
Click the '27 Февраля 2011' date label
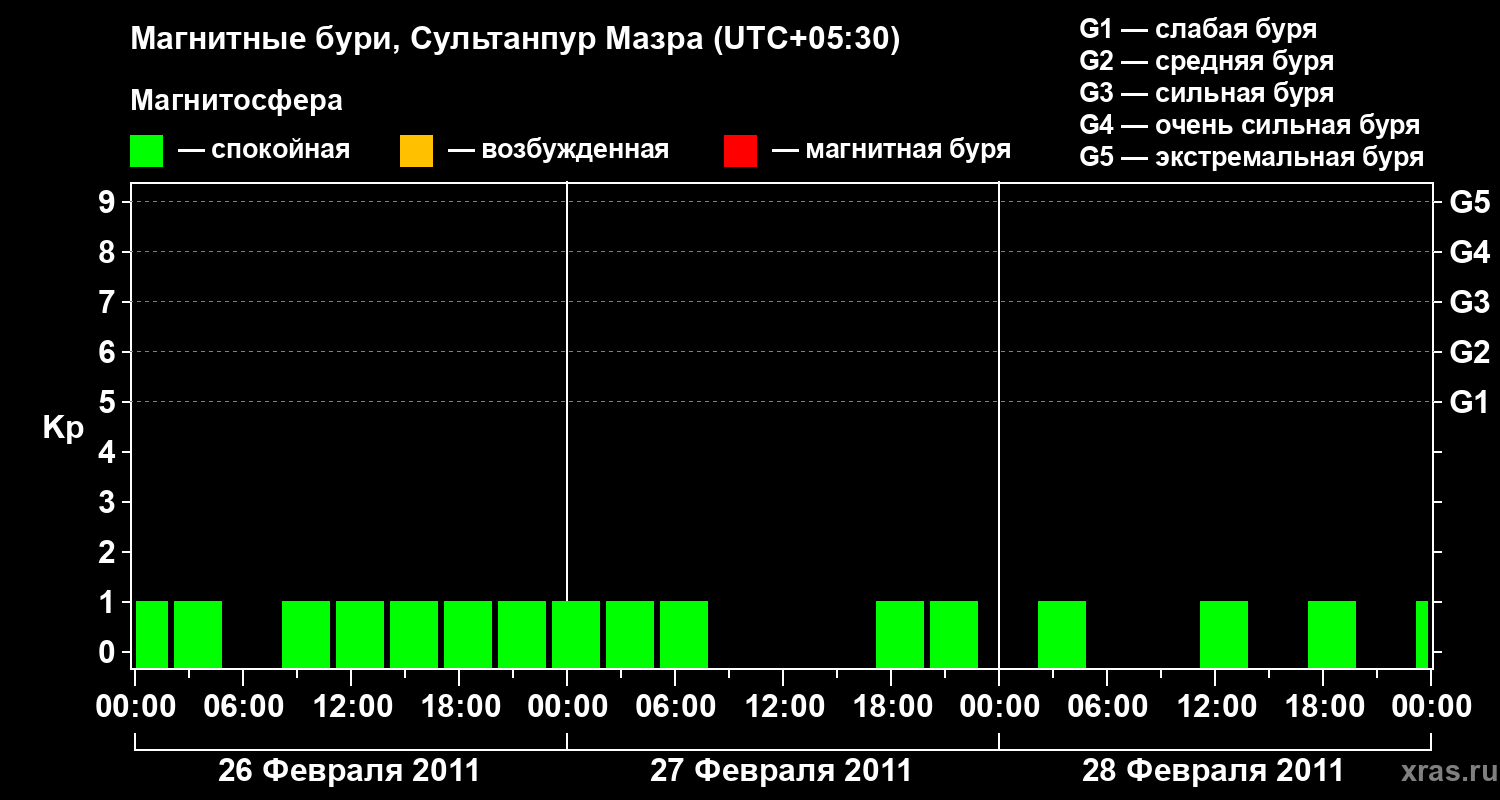[x=781, y=771]
